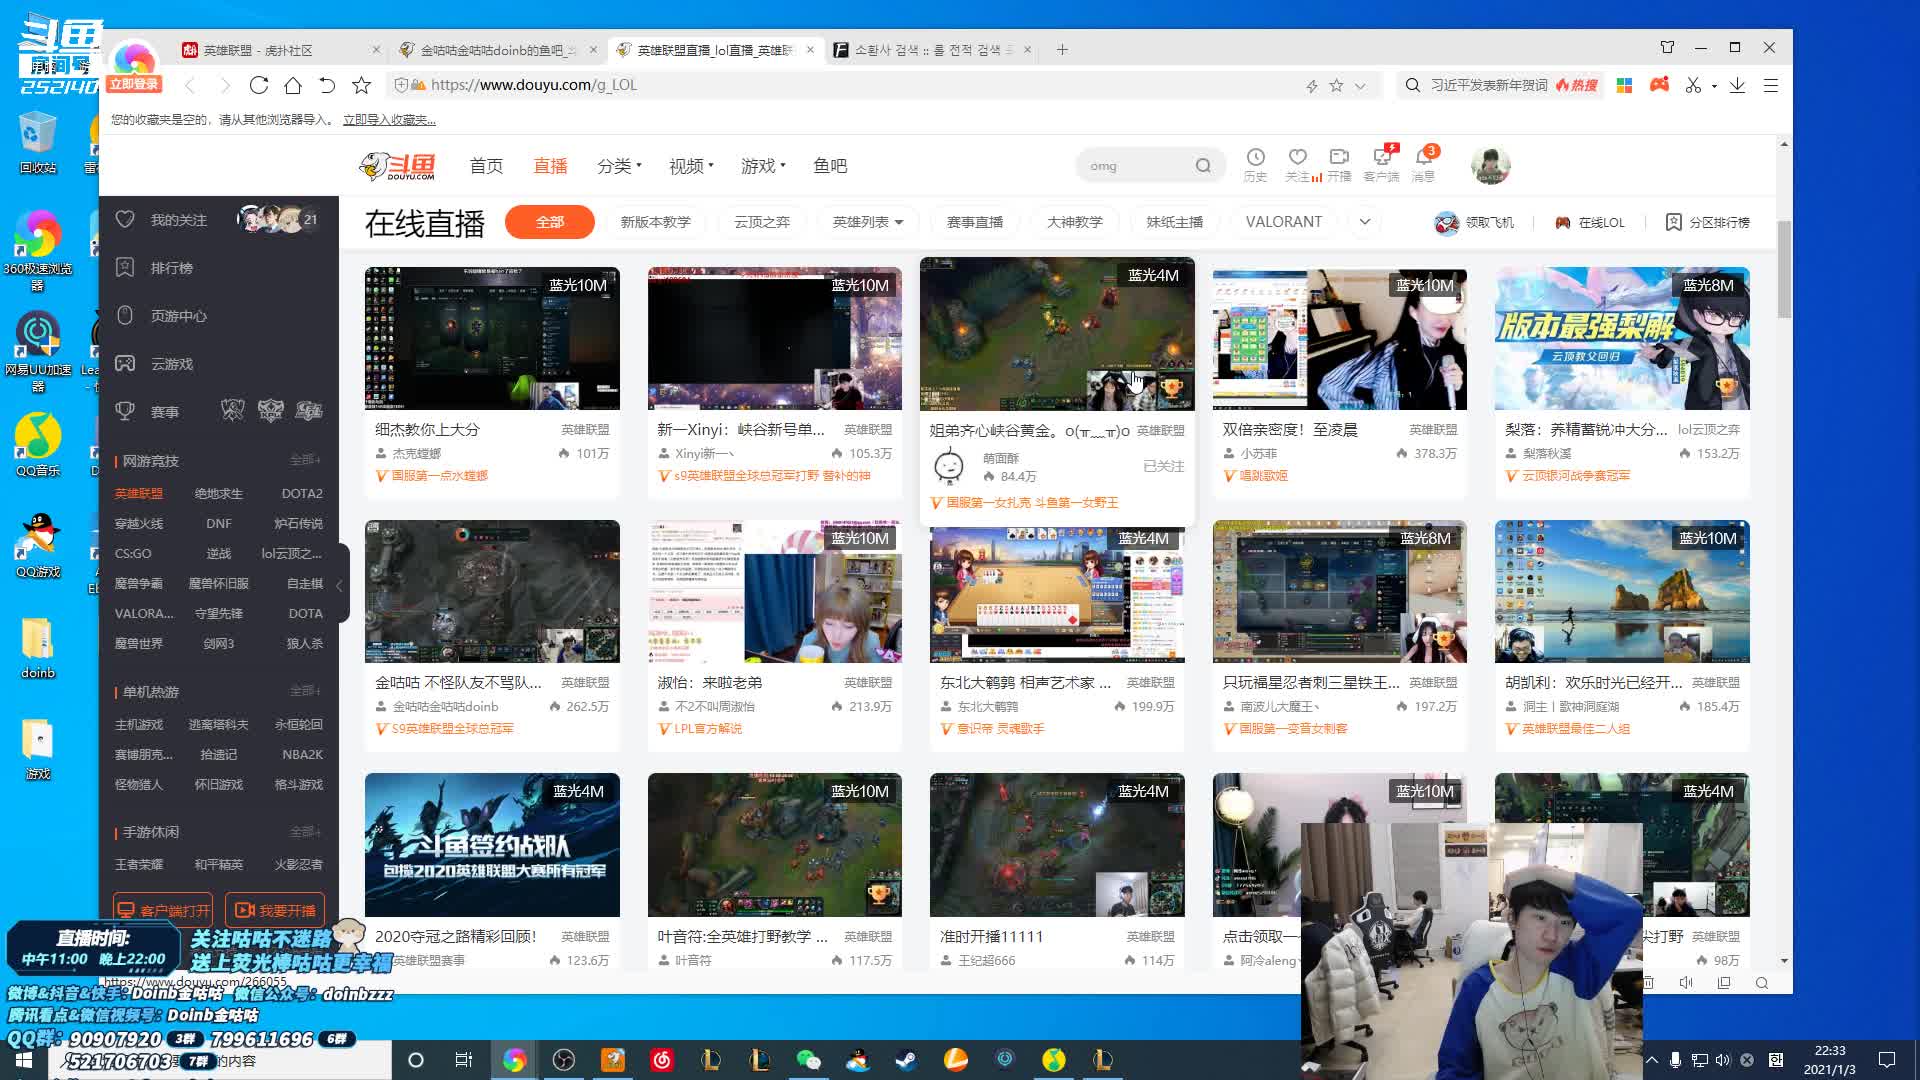Viewport: 1920px width, 1080px height.
Task: Filter by 云顶之弈 tag
Action: pos(762,222)
